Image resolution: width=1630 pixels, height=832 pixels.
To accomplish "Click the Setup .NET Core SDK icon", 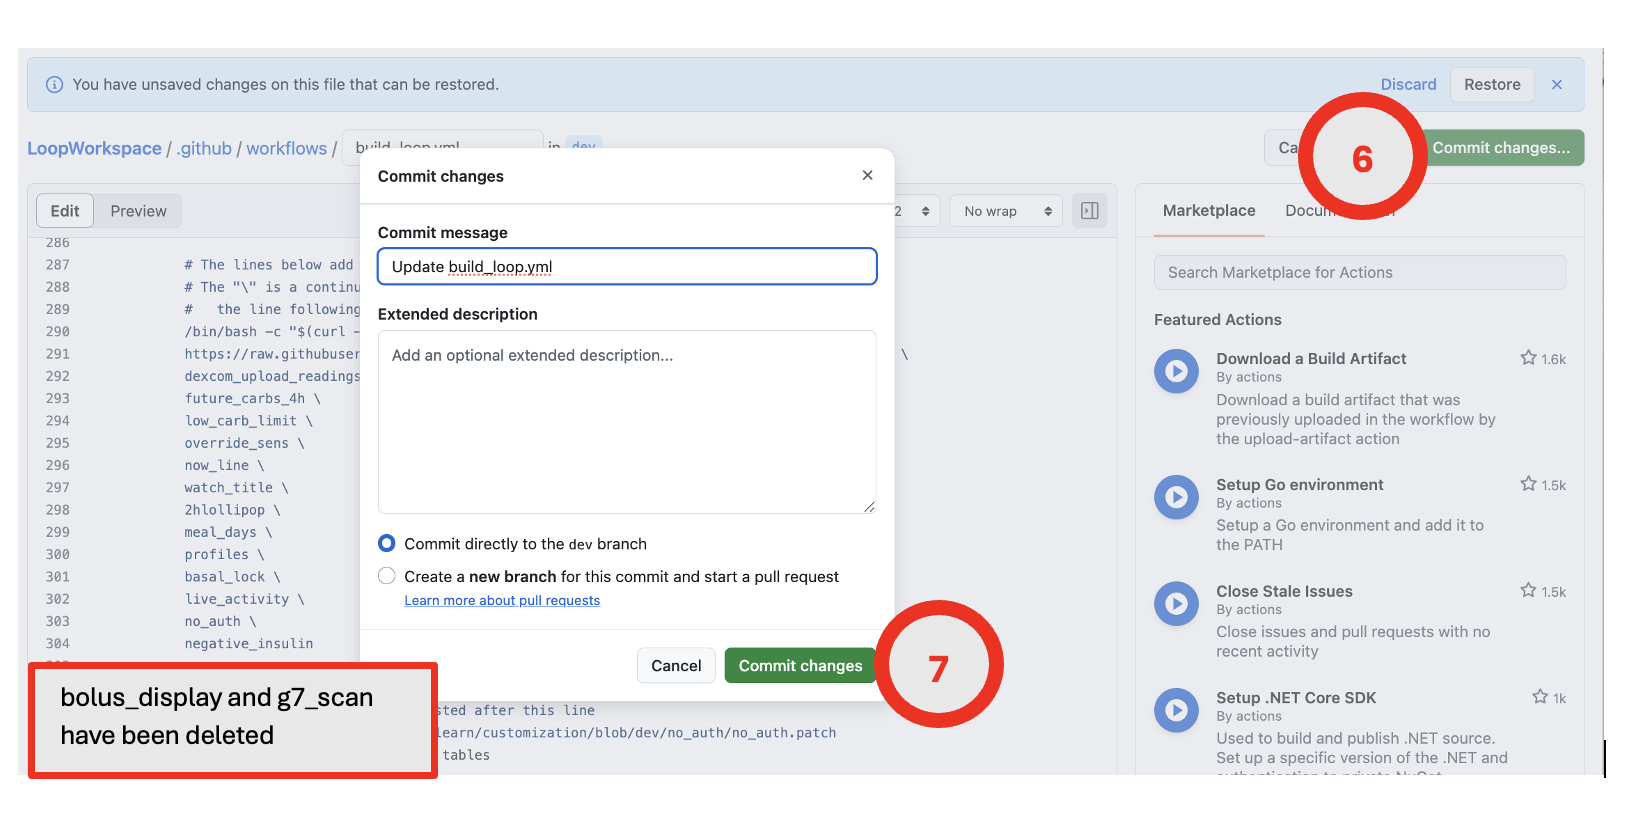I will point(1176,710).
